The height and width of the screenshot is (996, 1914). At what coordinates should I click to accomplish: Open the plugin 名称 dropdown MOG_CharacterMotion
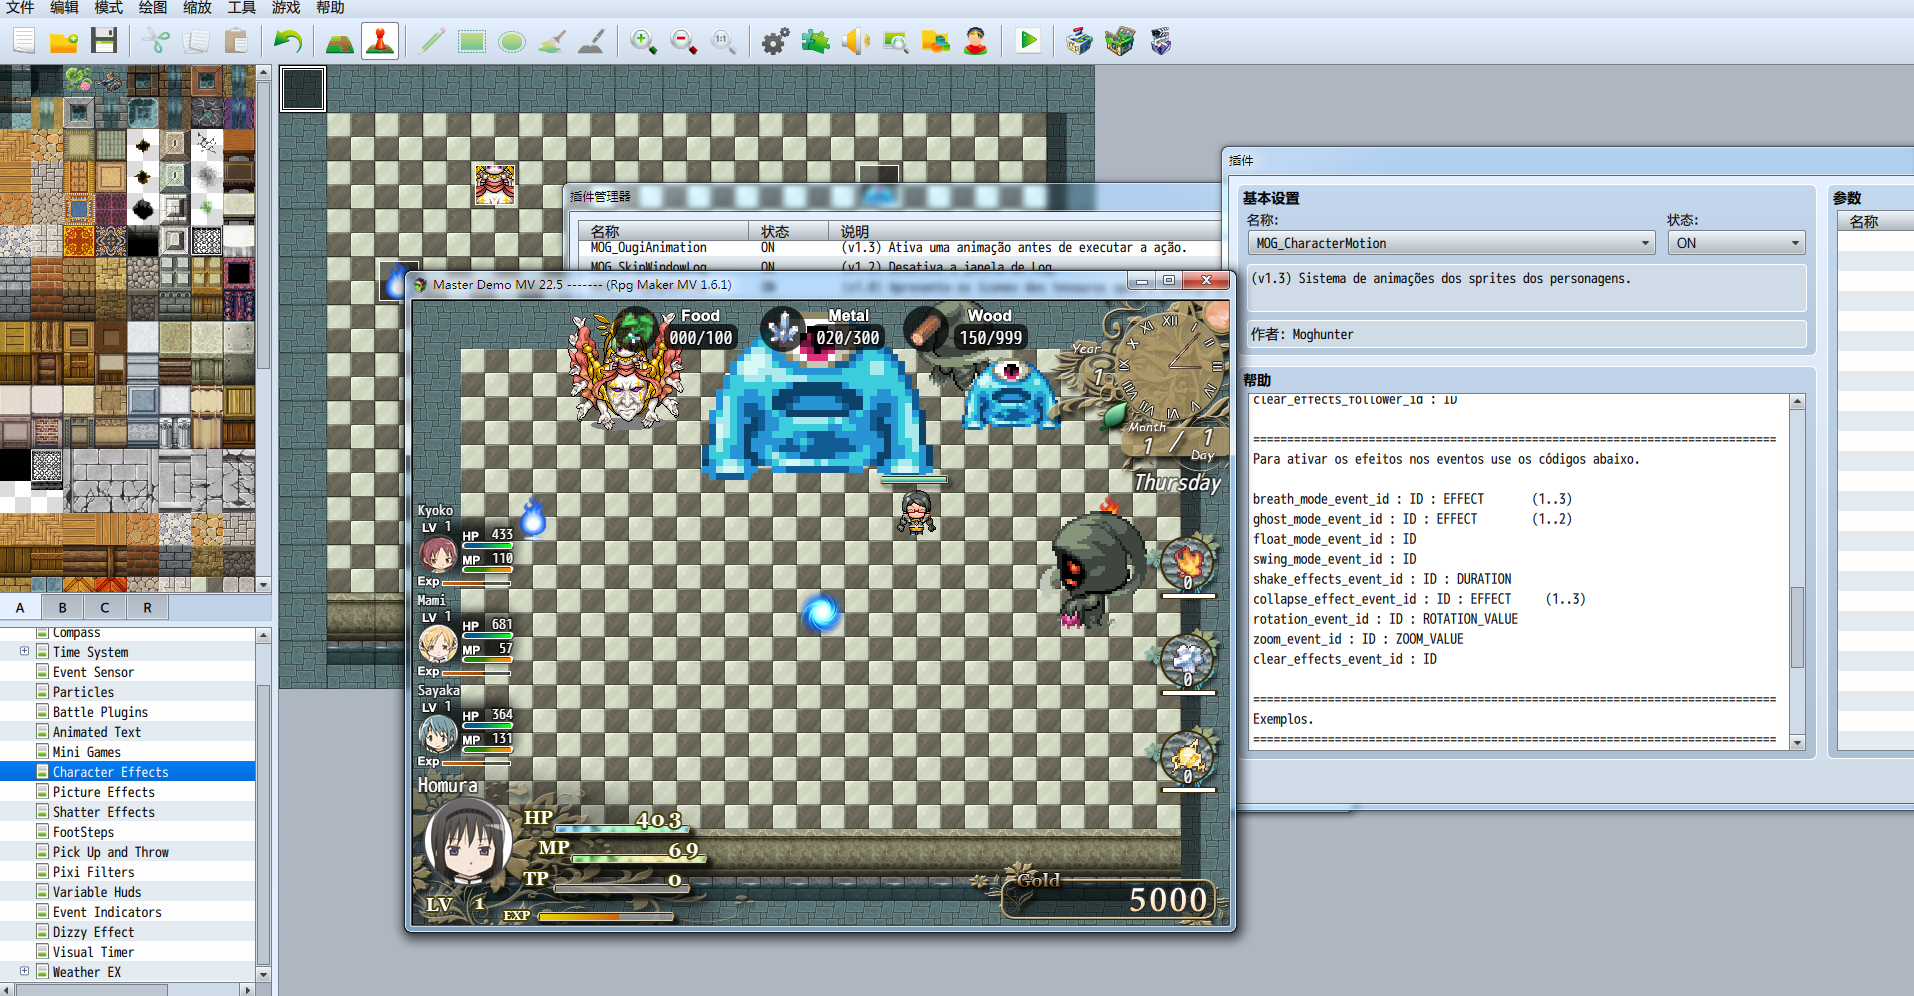(x=1451, y=243)
